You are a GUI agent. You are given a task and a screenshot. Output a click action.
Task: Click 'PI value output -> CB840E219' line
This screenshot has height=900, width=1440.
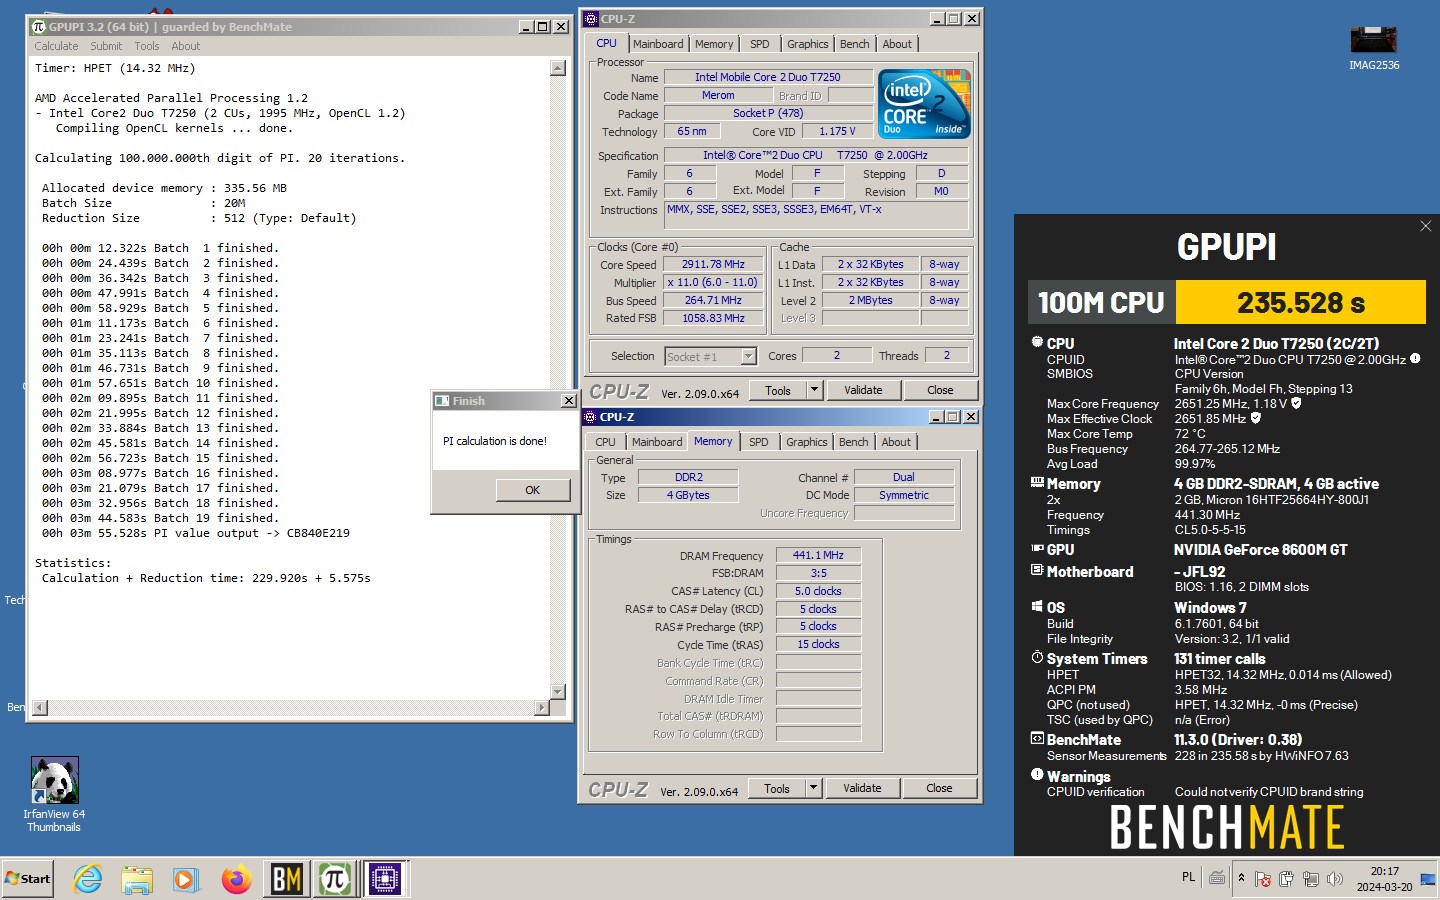click(x=196, y=533)
